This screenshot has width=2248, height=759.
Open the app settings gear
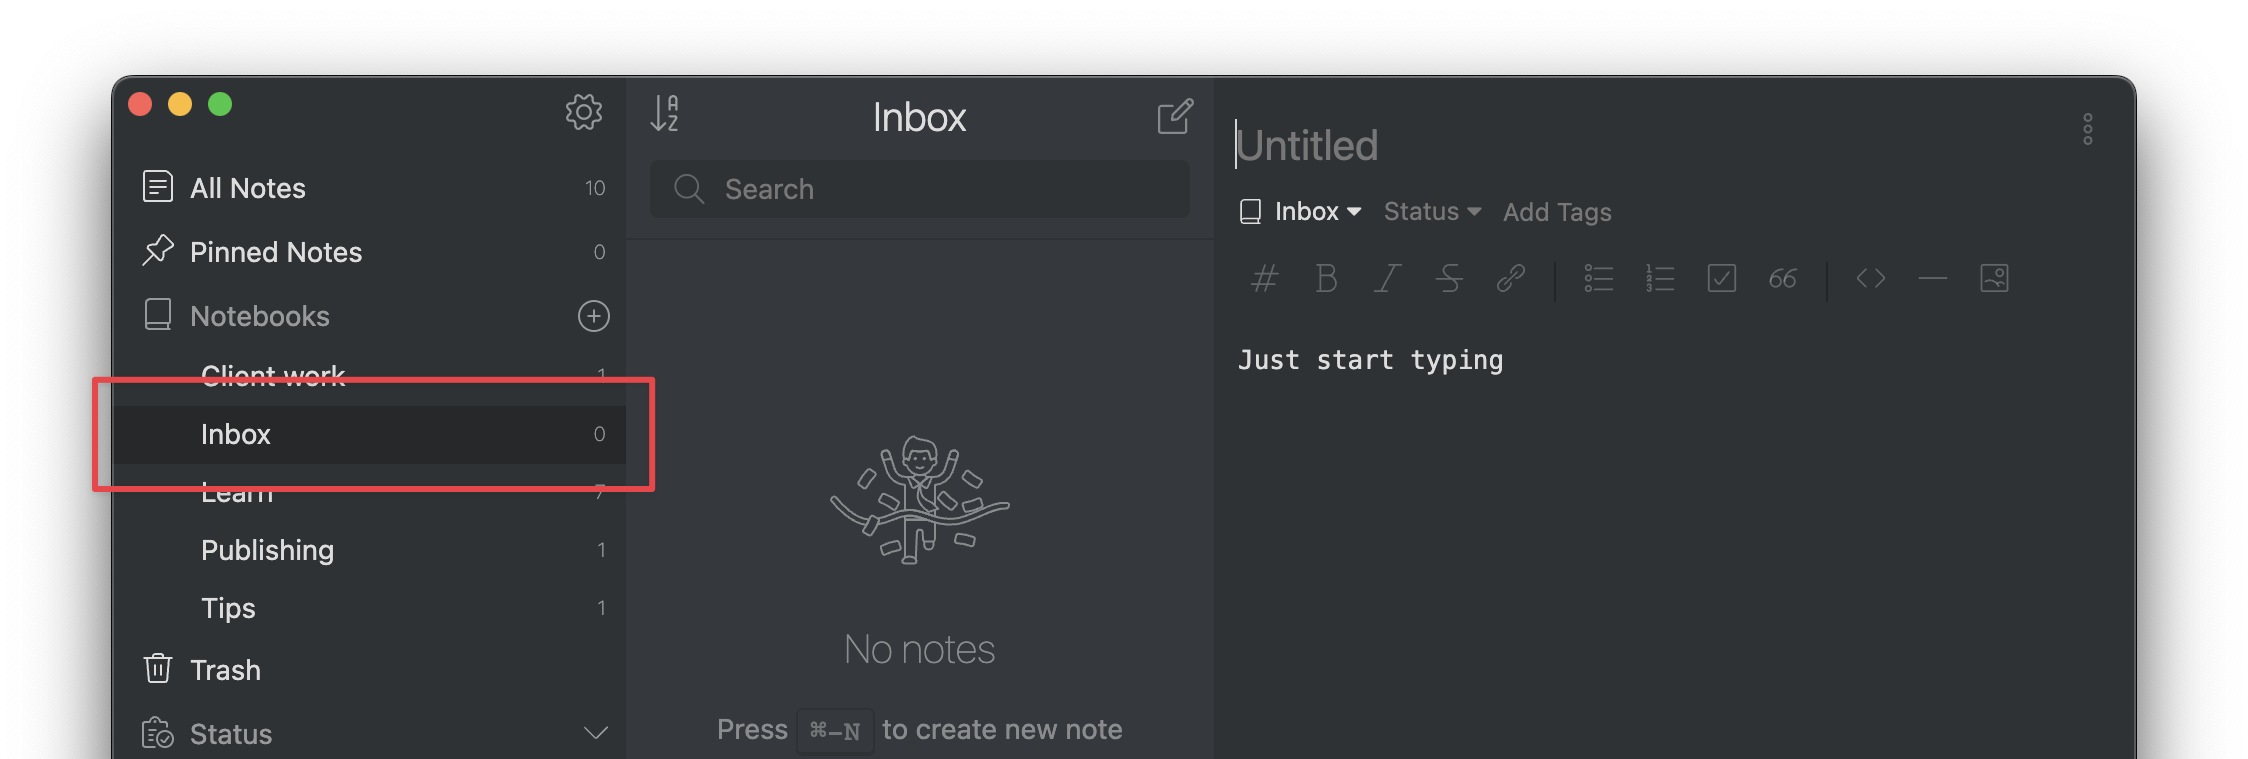(x=584, y=112)
